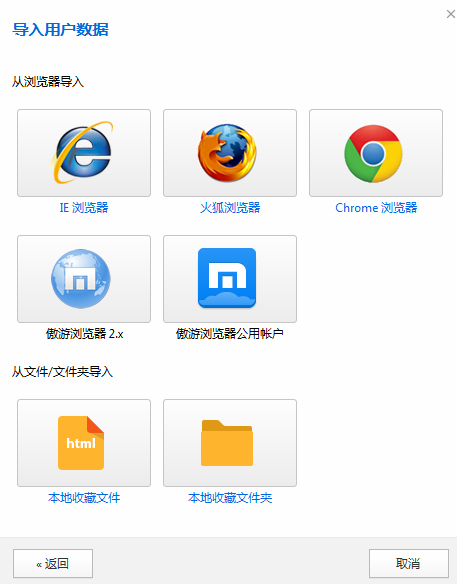The image size is (457, 584).
Task: Click the '导入用户数据' dialog title
Action: tap(60, 29)
